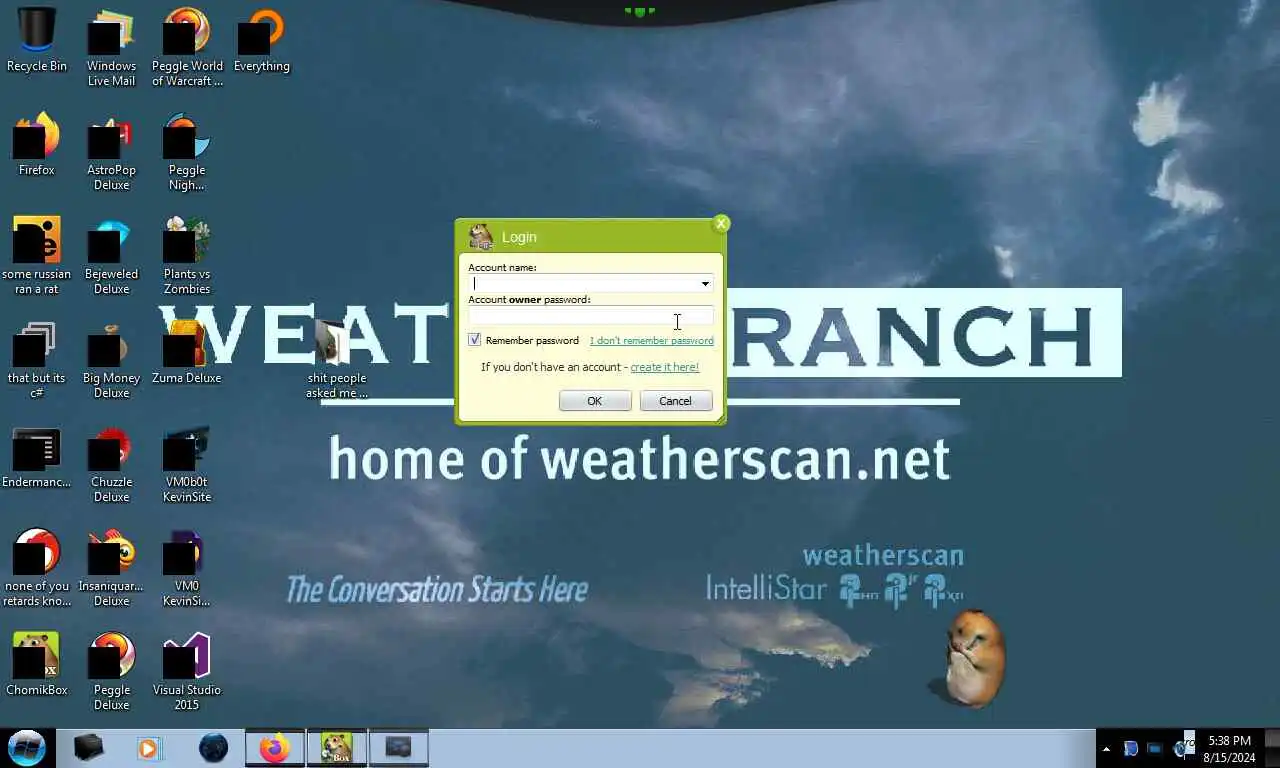Toggle the Remember password checkbox
The height and width of the screenshot is (768, 1280).
475,340
